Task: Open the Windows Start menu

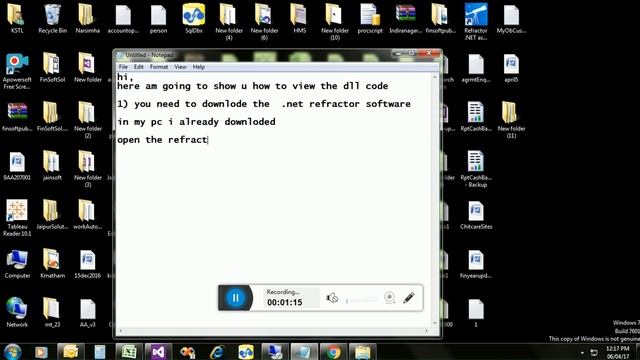Action: coord(13,351)
